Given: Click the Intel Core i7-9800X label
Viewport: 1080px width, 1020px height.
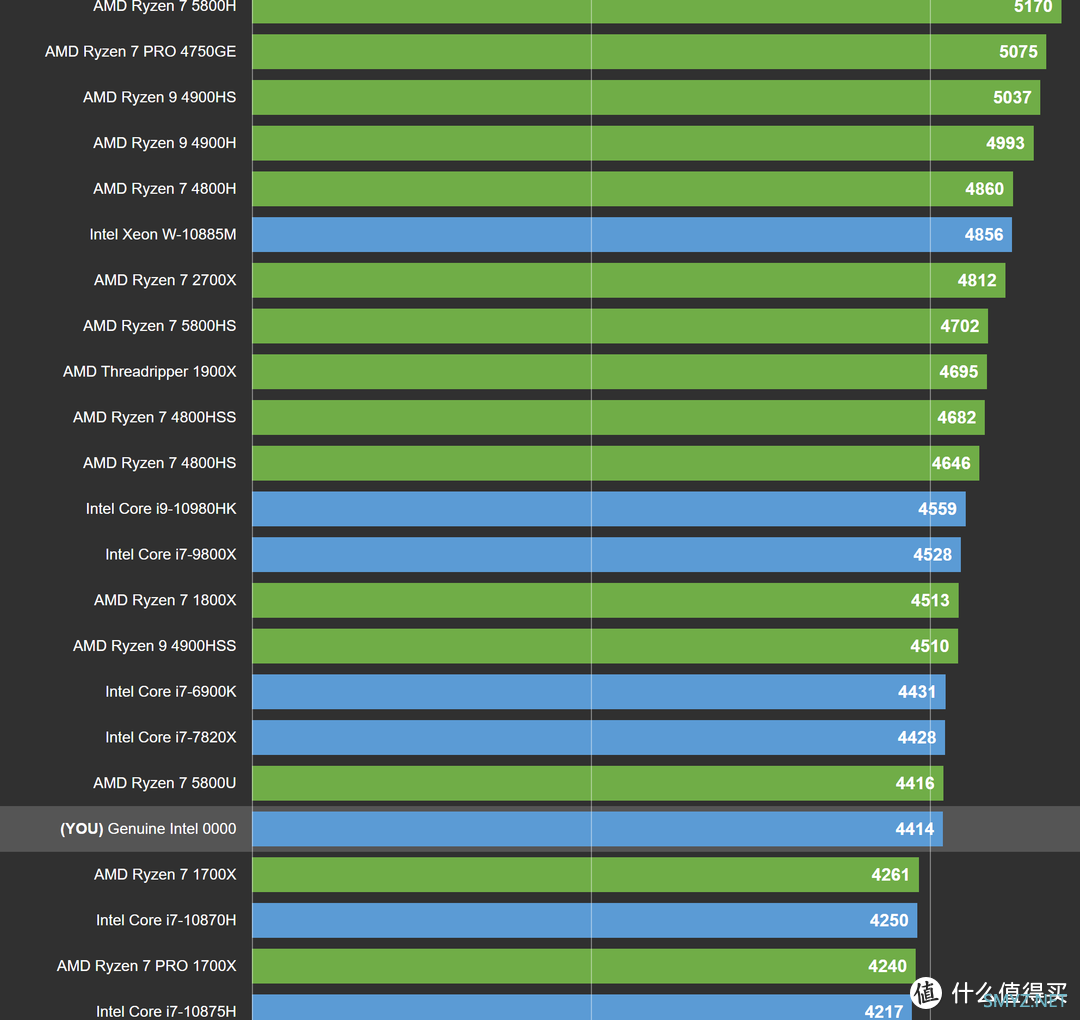Looking at the screenshot, I should (171, 554).
